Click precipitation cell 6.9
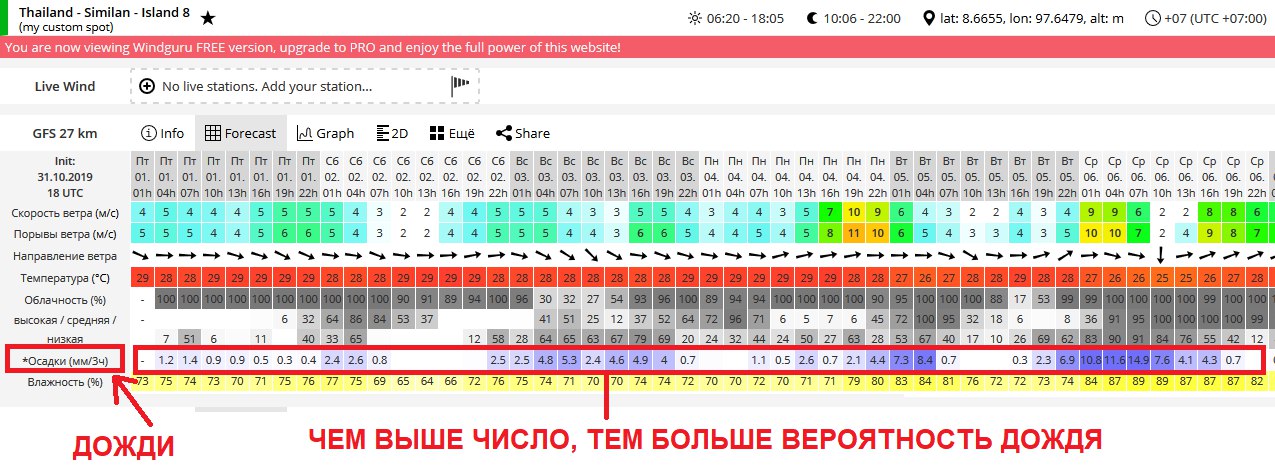1275x476 pixels. (x=1067, y=359)
